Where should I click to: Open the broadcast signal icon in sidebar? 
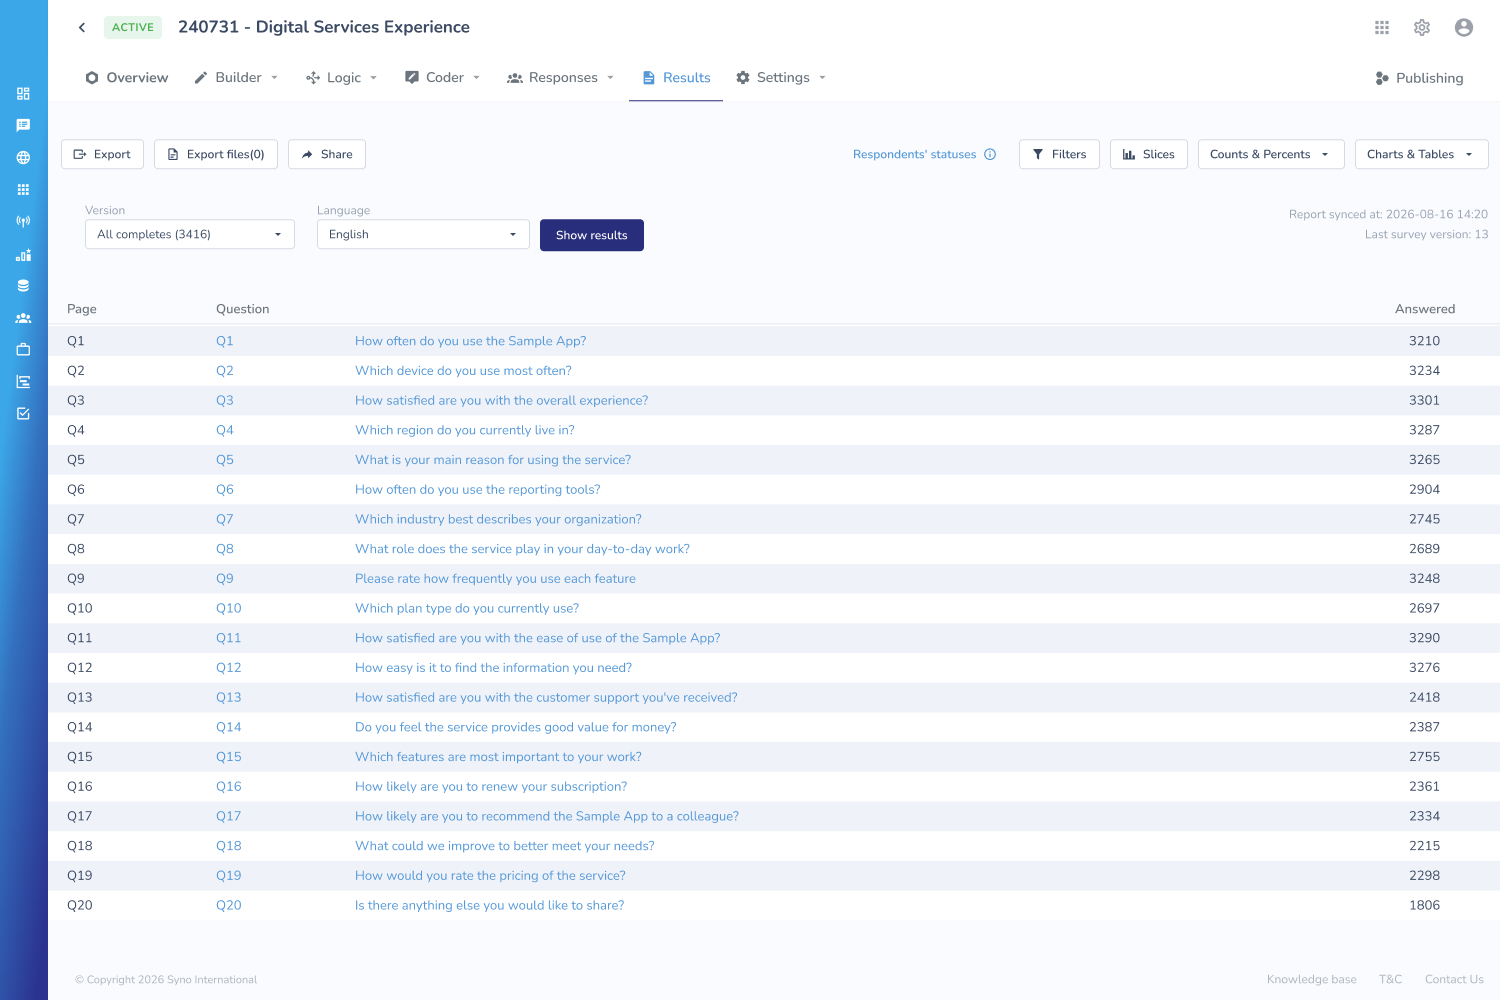tap(23, 221)
